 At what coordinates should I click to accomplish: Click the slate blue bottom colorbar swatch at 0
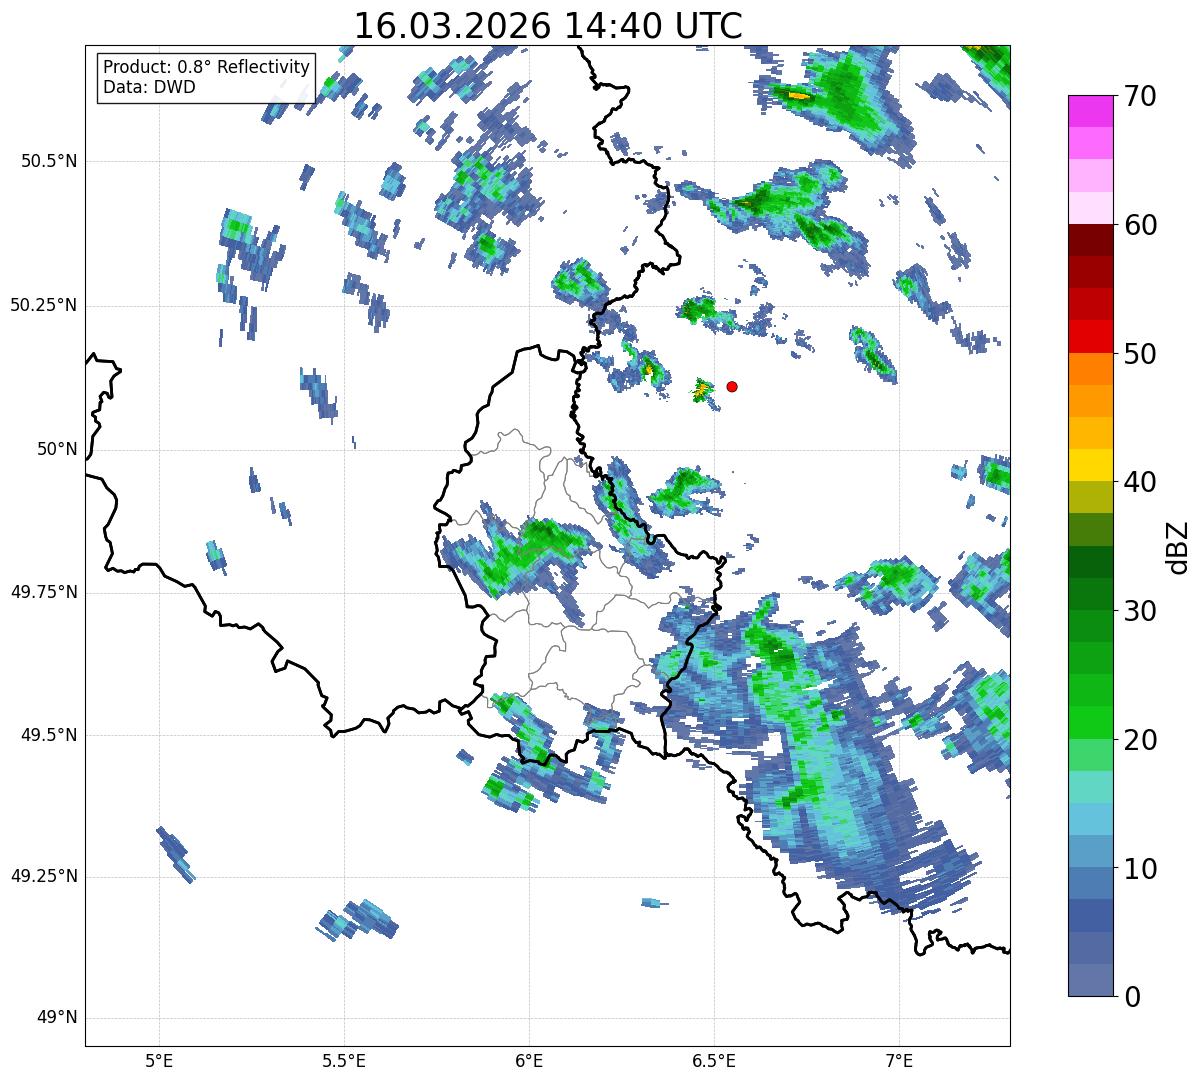point(1090,980)
